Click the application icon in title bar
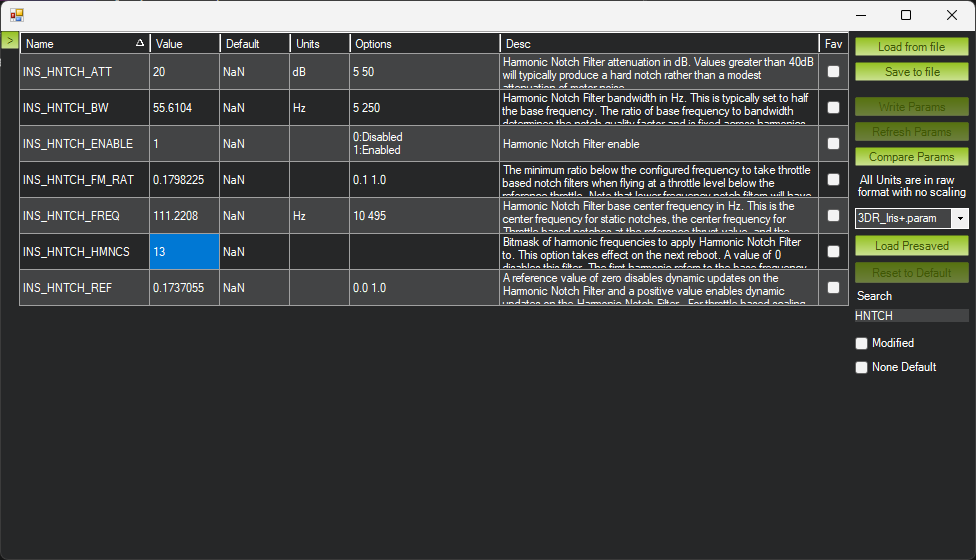976x560 pixels. (17, 15)
